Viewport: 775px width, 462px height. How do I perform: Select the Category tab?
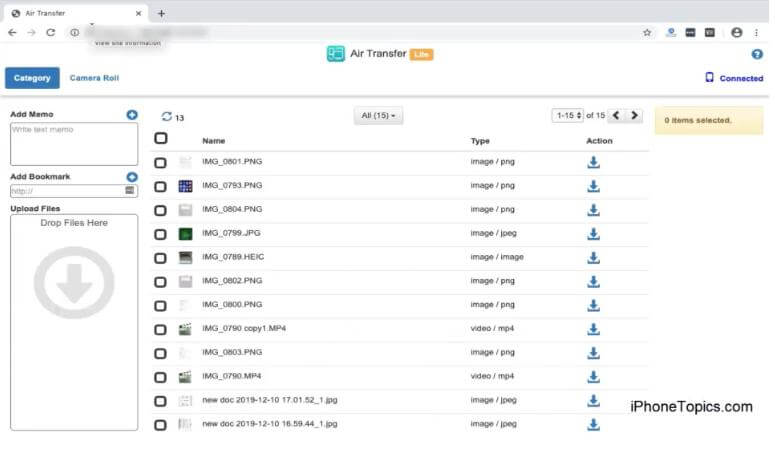coord(32,78)
